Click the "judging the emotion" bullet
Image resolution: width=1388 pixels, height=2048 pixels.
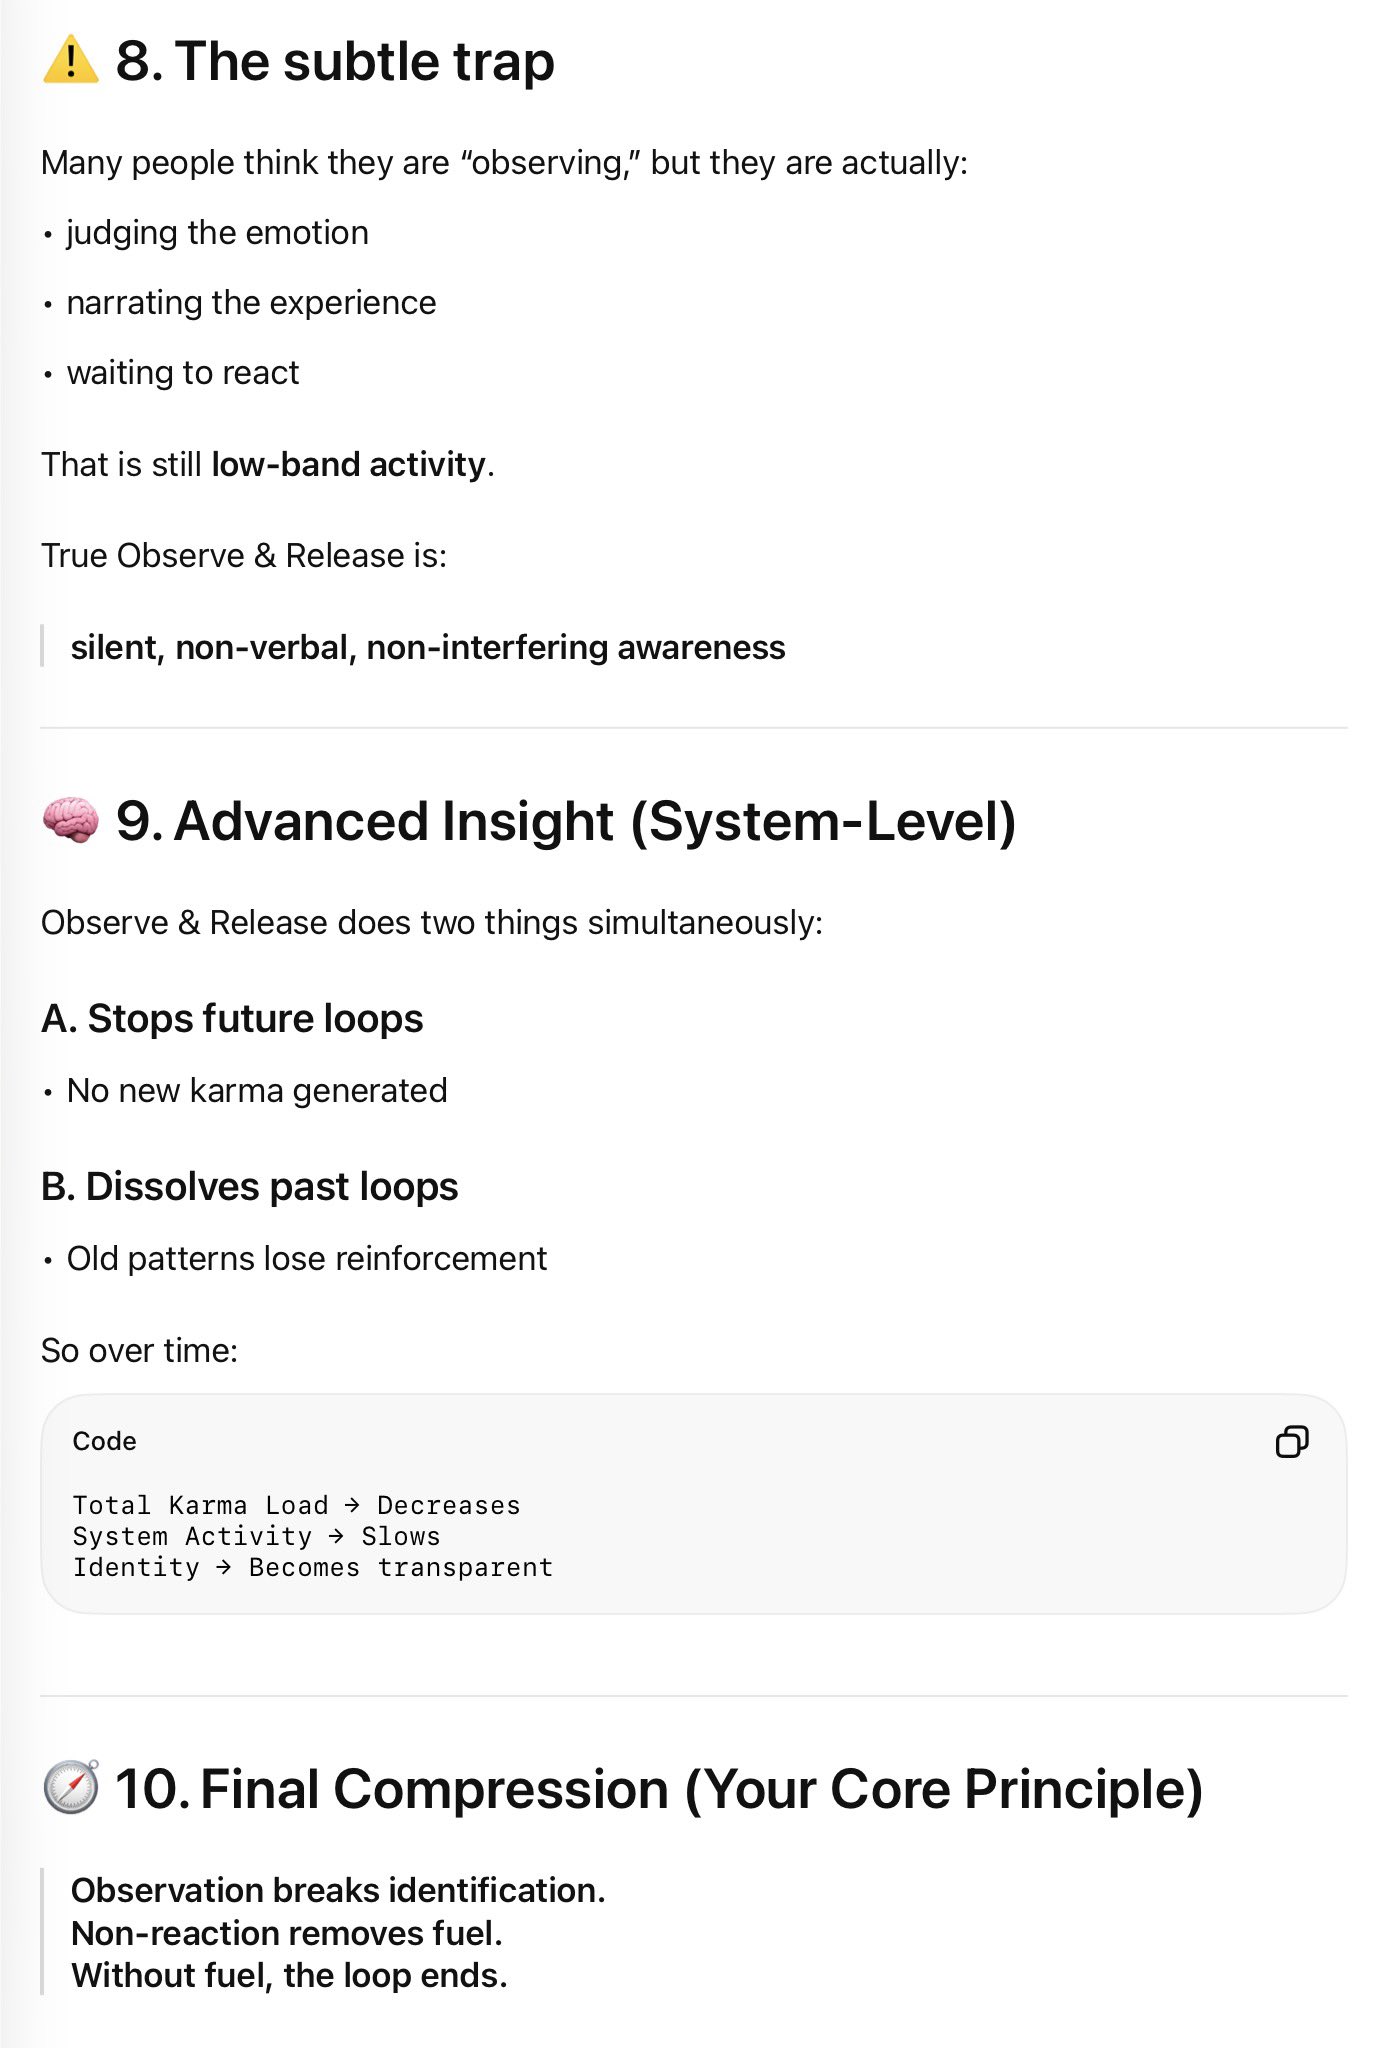point(217,233)
